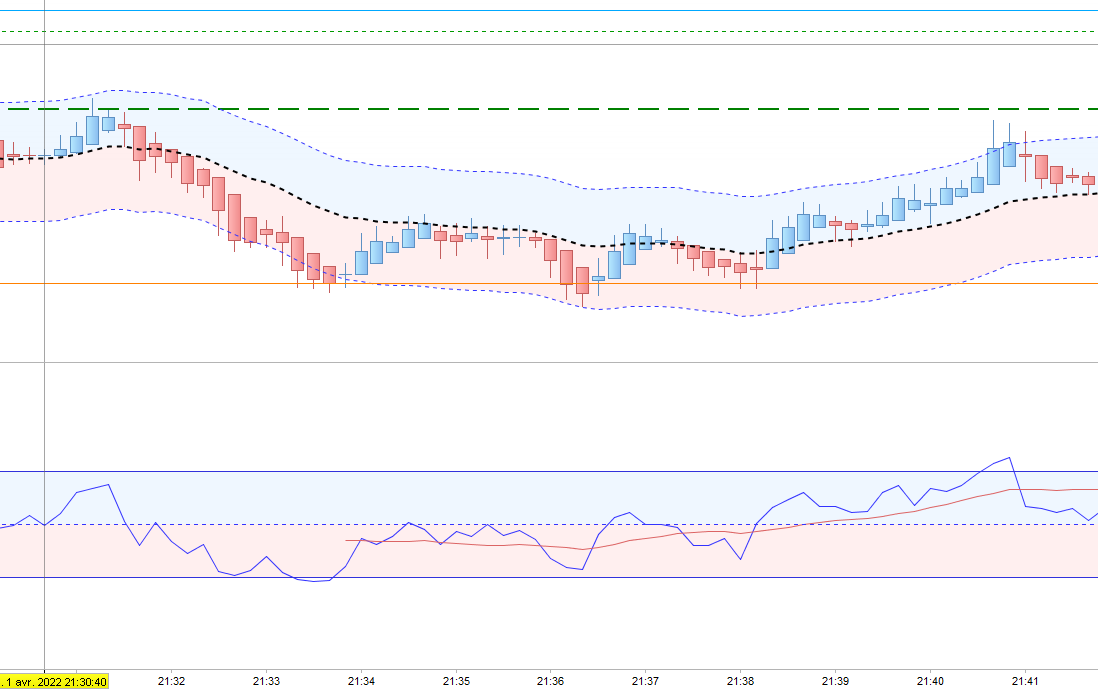This screenshot has height=689, width=1098.
Task: Click the 21:40 time axis label
Action: [x=930, y=681]
